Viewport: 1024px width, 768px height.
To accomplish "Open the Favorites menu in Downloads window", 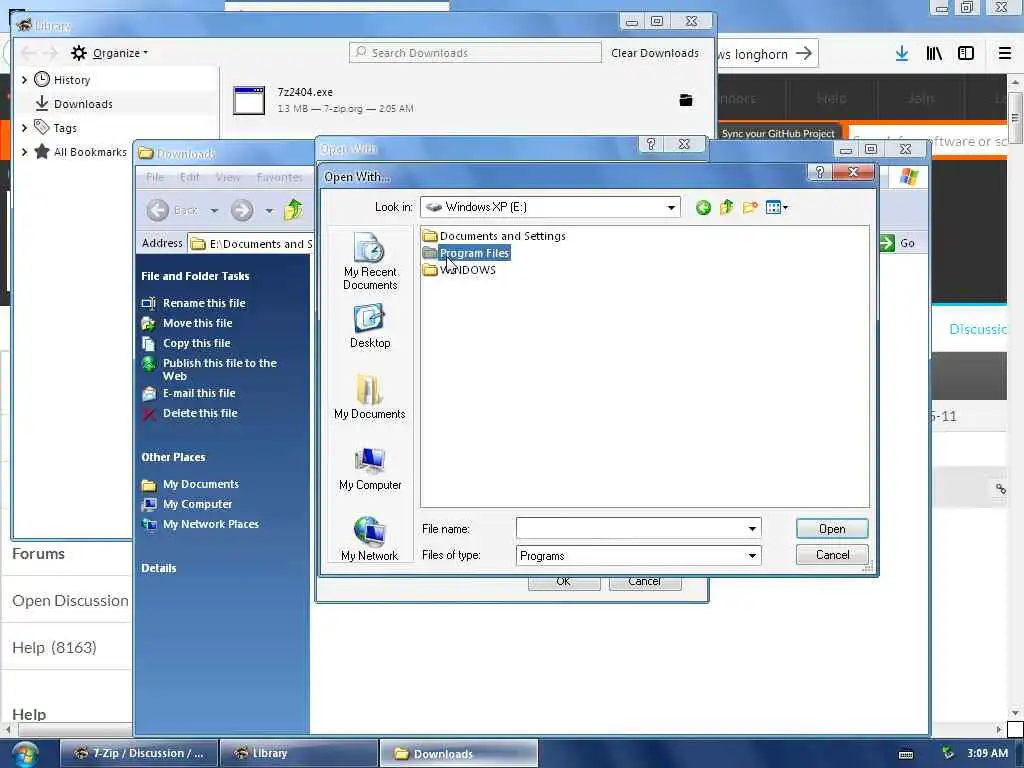I will pos(279,178).
